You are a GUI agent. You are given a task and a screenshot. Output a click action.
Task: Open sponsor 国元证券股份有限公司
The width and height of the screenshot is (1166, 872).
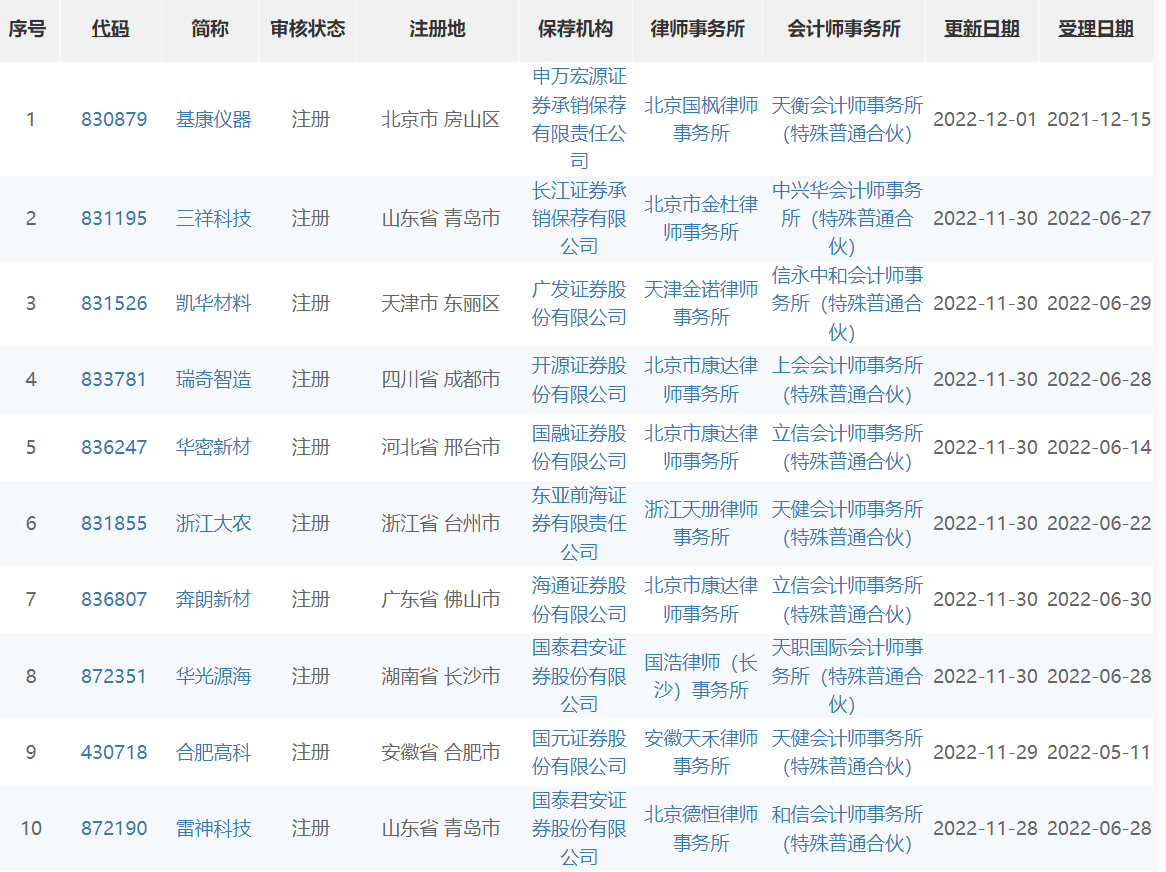pyautogui.click(x=579, y=752)
